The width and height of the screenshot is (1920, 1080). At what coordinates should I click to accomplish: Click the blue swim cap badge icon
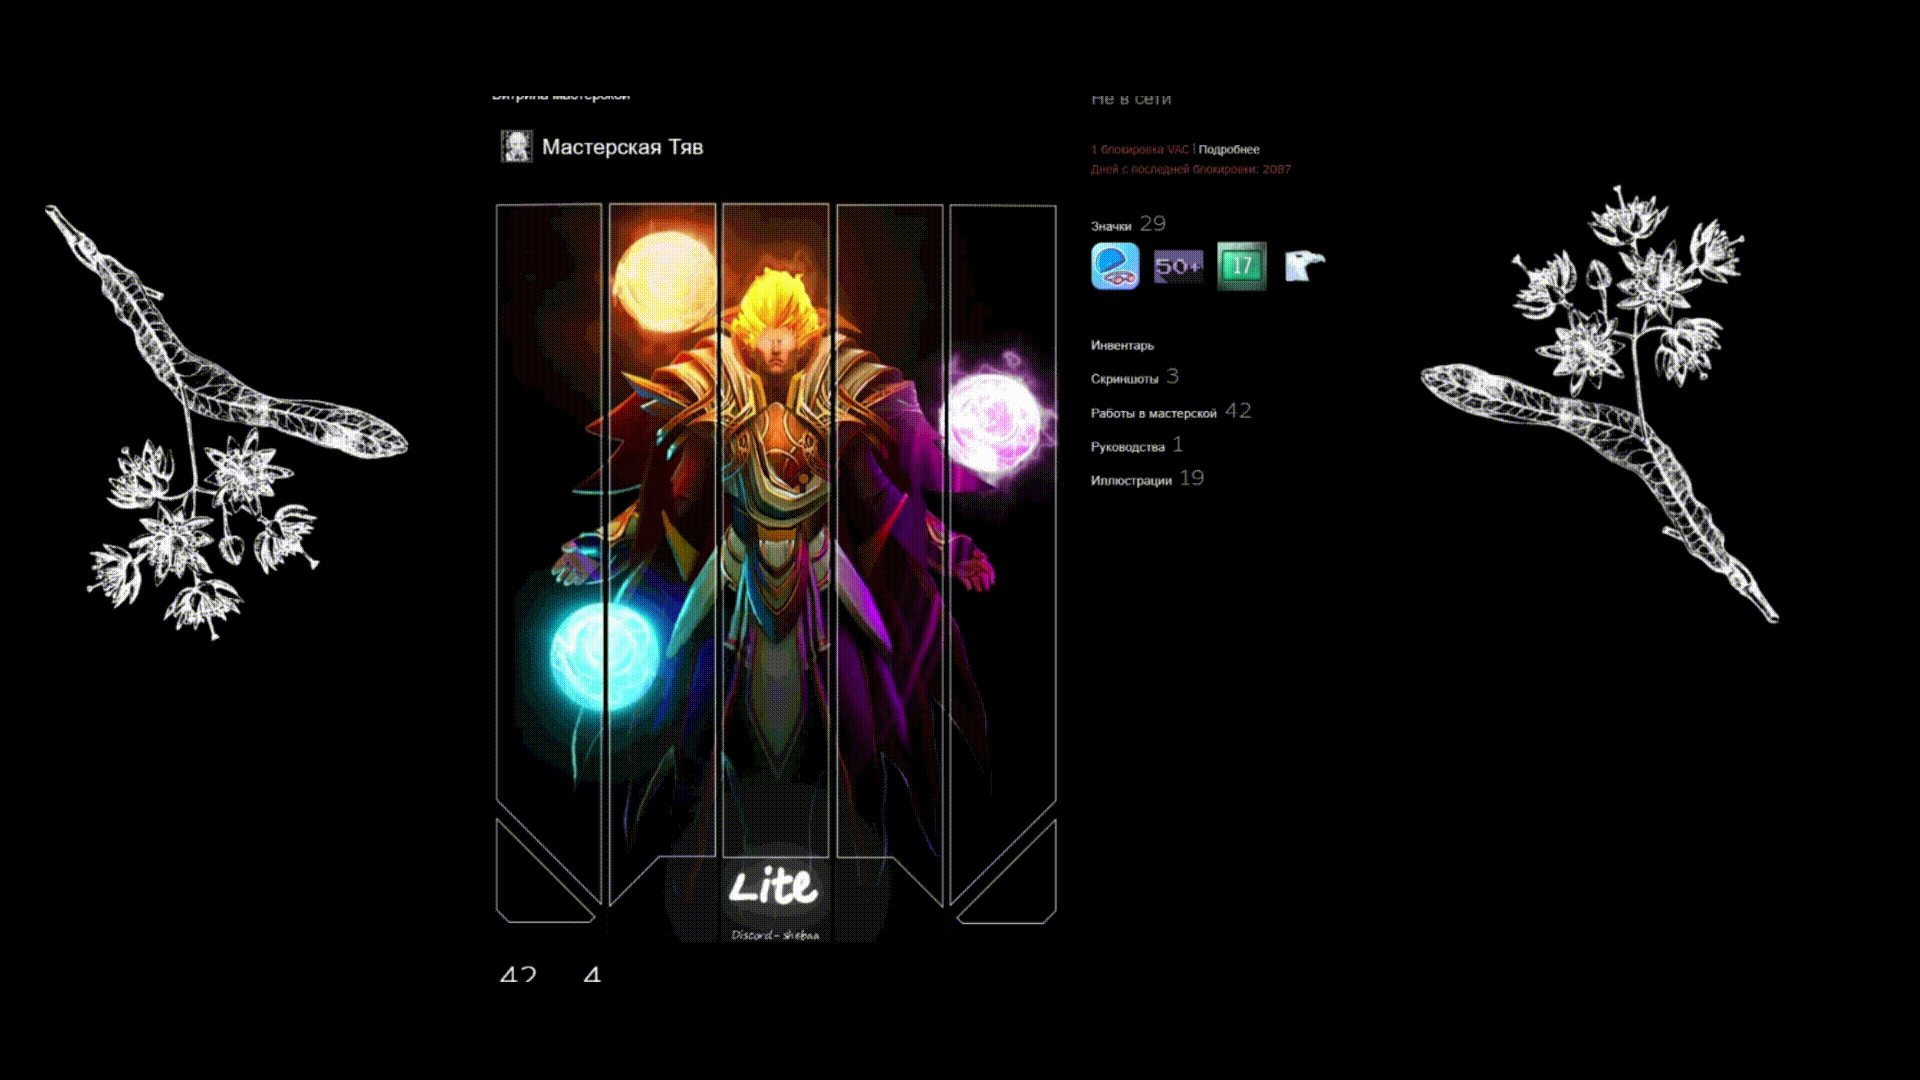point(1115,266)
